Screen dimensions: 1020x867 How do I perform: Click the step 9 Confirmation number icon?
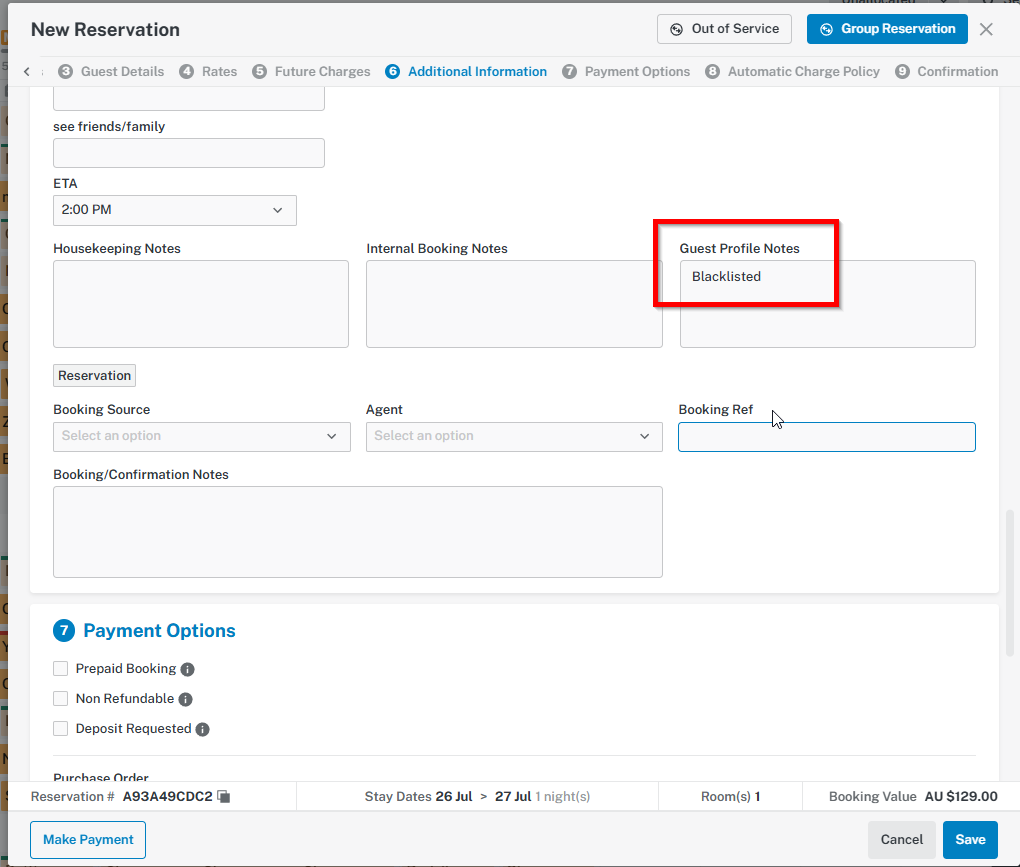pyautogui.click(x=902, y=72)
